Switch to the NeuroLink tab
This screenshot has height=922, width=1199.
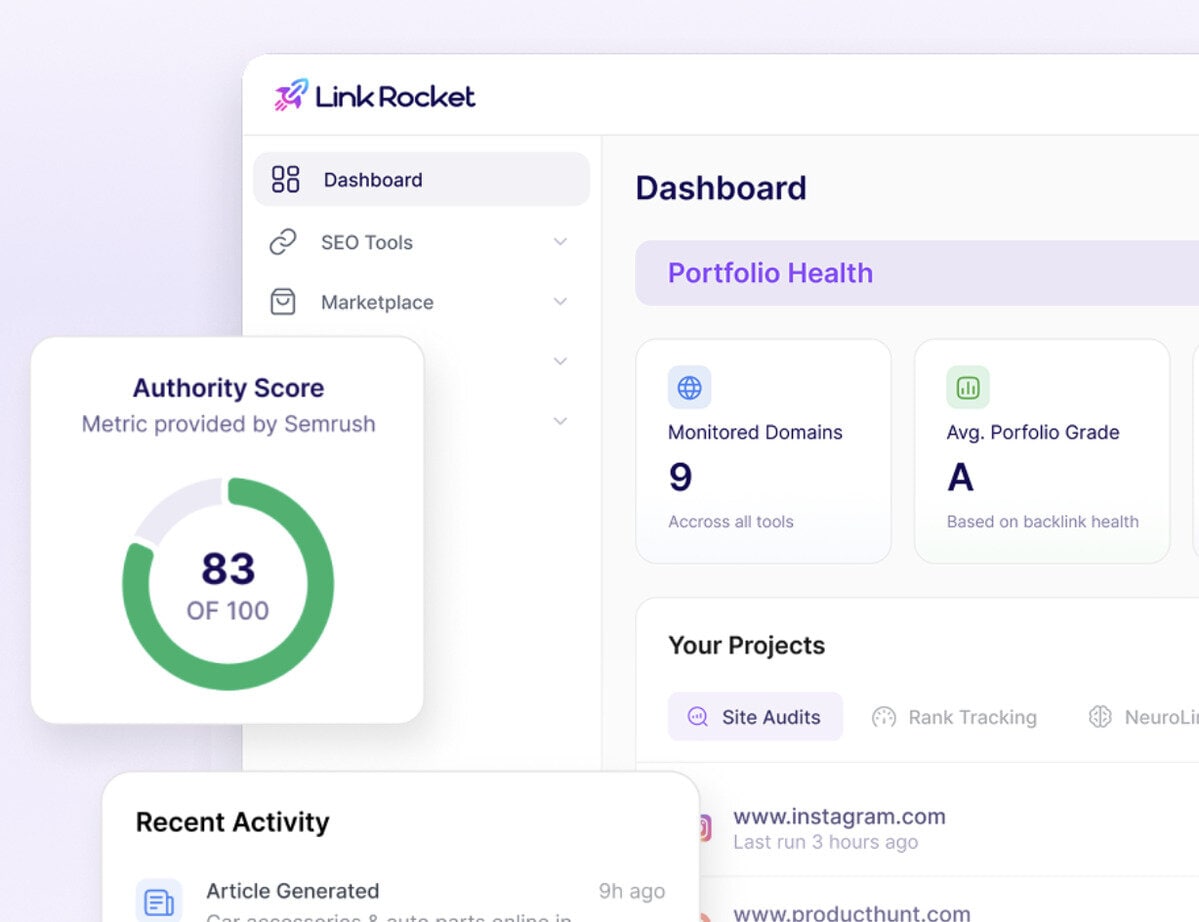1142,717
